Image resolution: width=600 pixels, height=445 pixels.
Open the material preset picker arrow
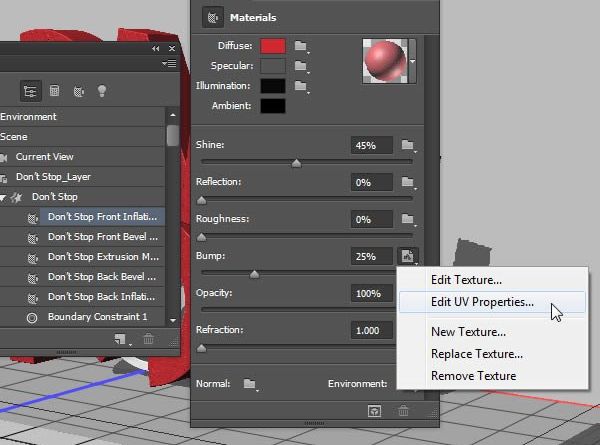pyautogui.click(x=412, y=61)
